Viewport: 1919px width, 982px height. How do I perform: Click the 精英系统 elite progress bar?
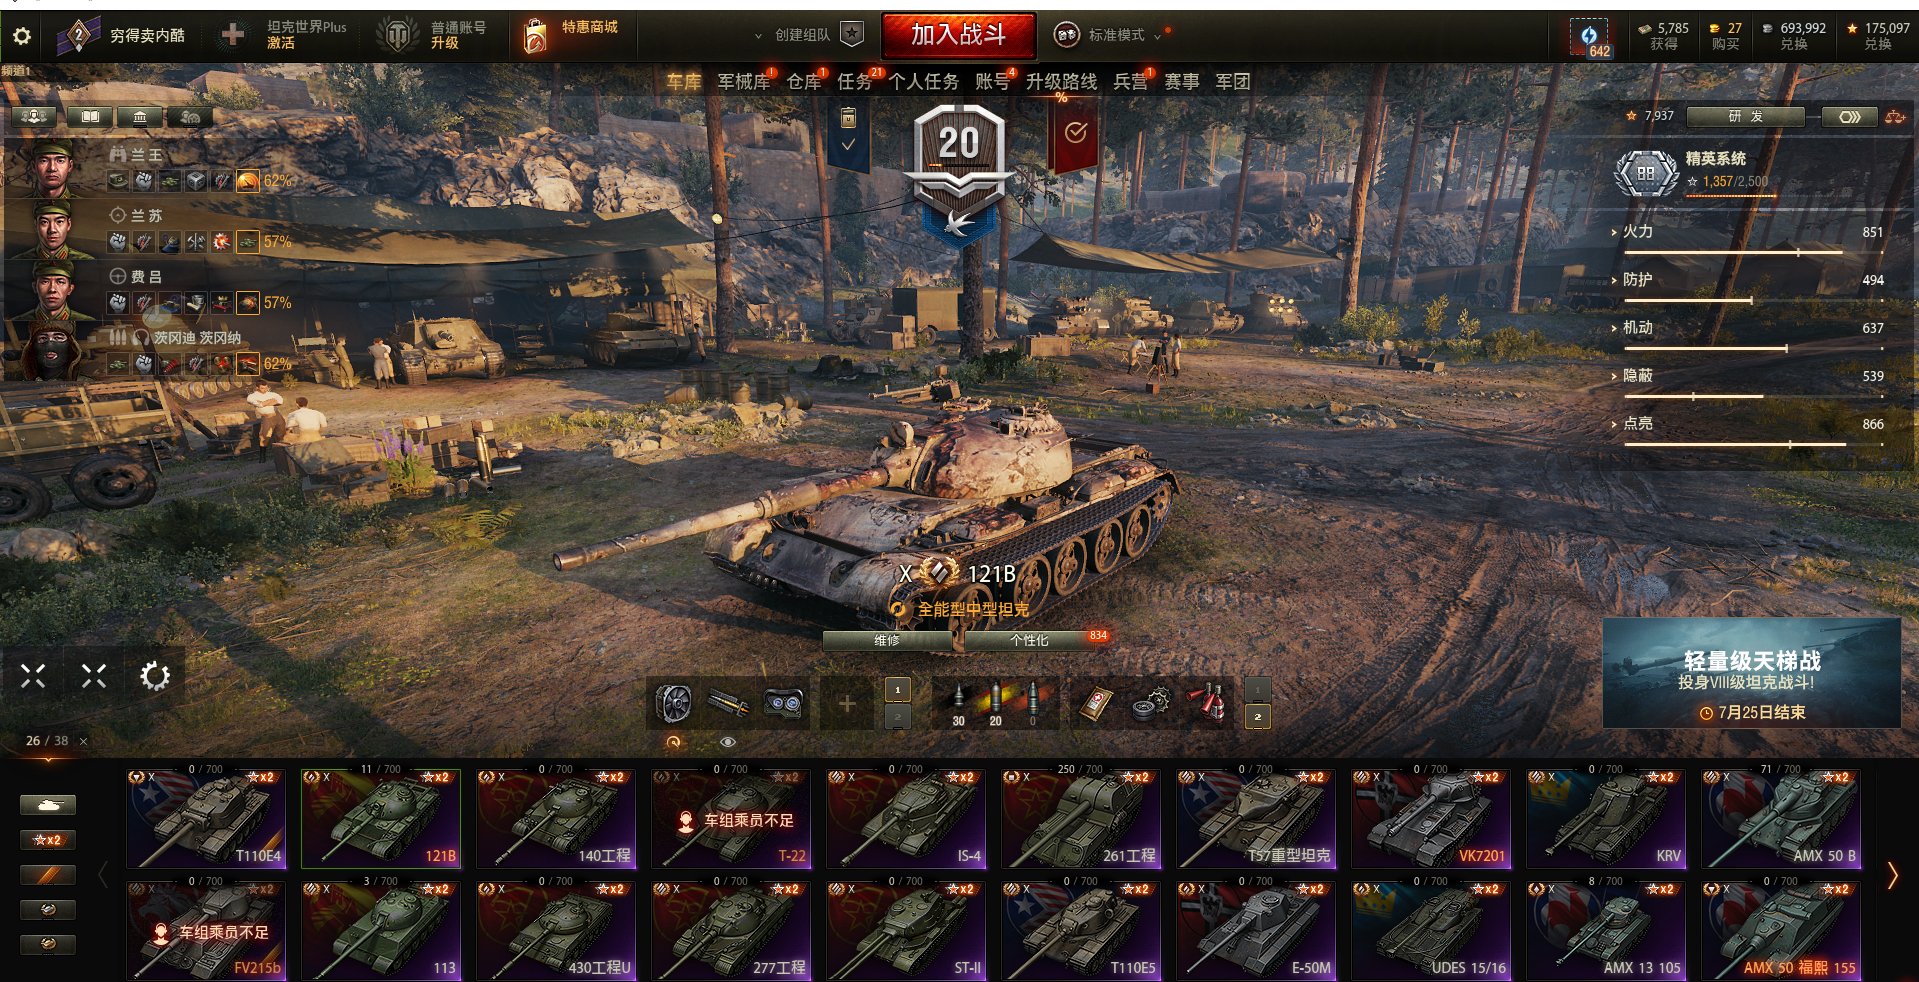[1731, 195]
